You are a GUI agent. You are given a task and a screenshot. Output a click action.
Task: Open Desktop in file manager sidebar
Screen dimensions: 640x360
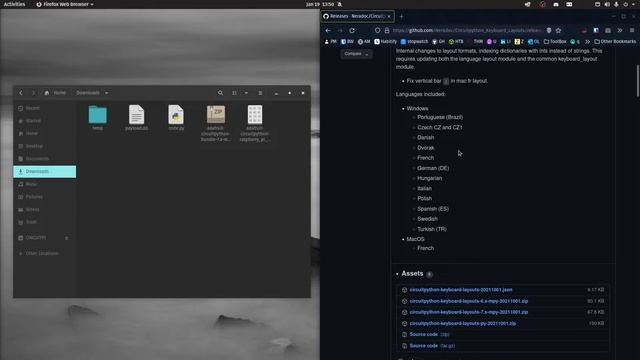click(x=44, y=146)
